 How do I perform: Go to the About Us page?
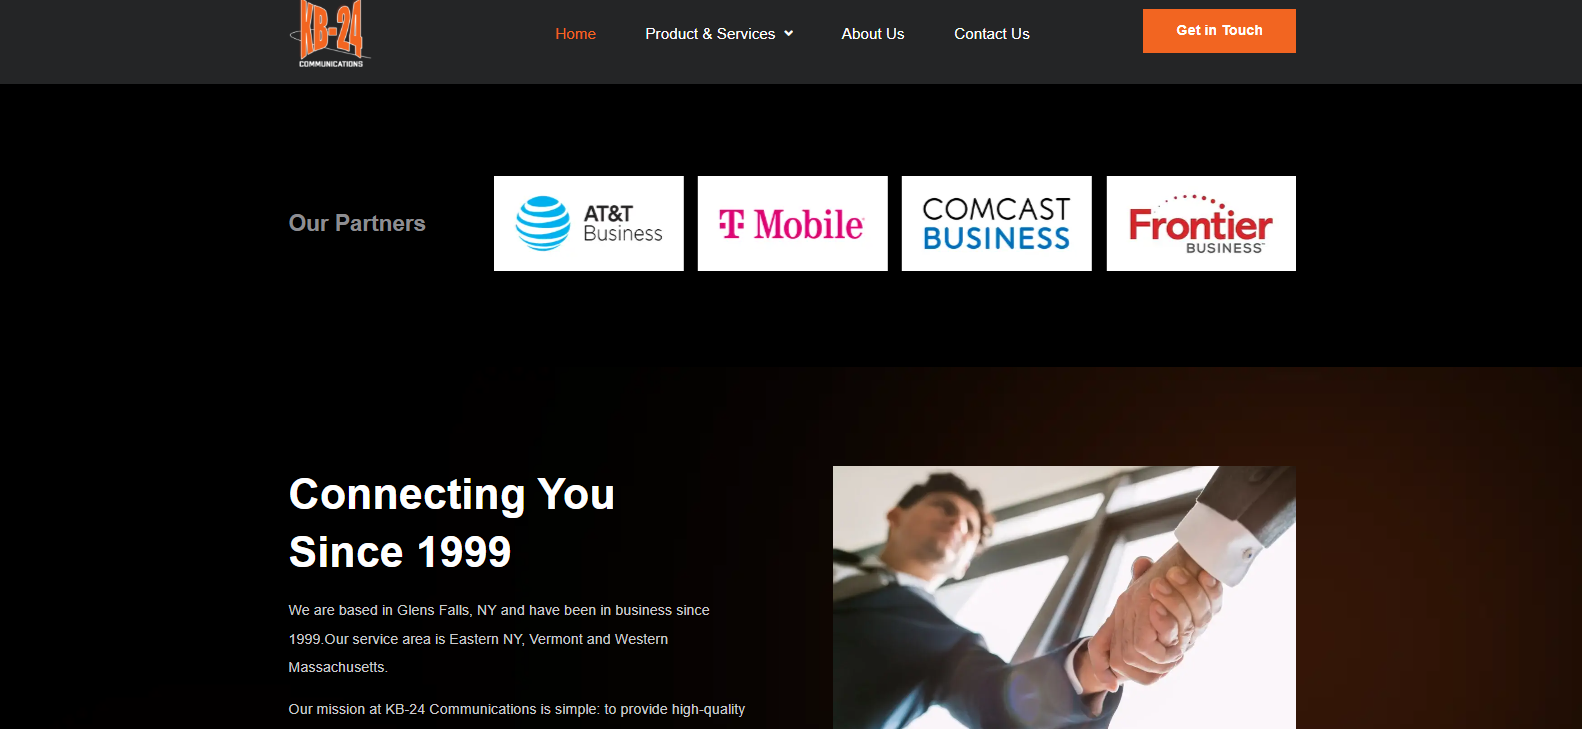pos(873,34)
